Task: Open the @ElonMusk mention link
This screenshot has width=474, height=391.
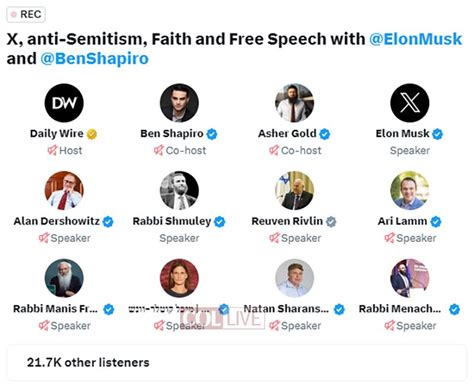Action: pyautogui.click(x=416, y=39)
